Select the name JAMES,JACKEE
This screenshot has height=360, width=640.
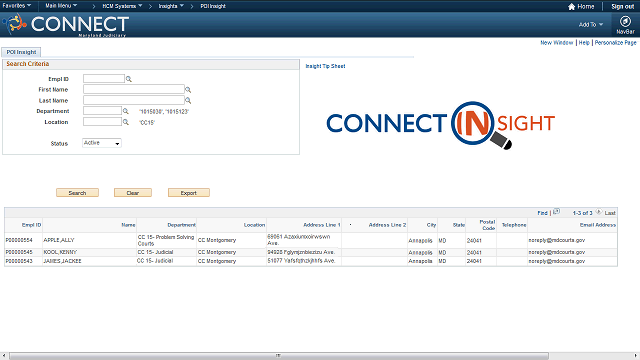coord(62,261)
